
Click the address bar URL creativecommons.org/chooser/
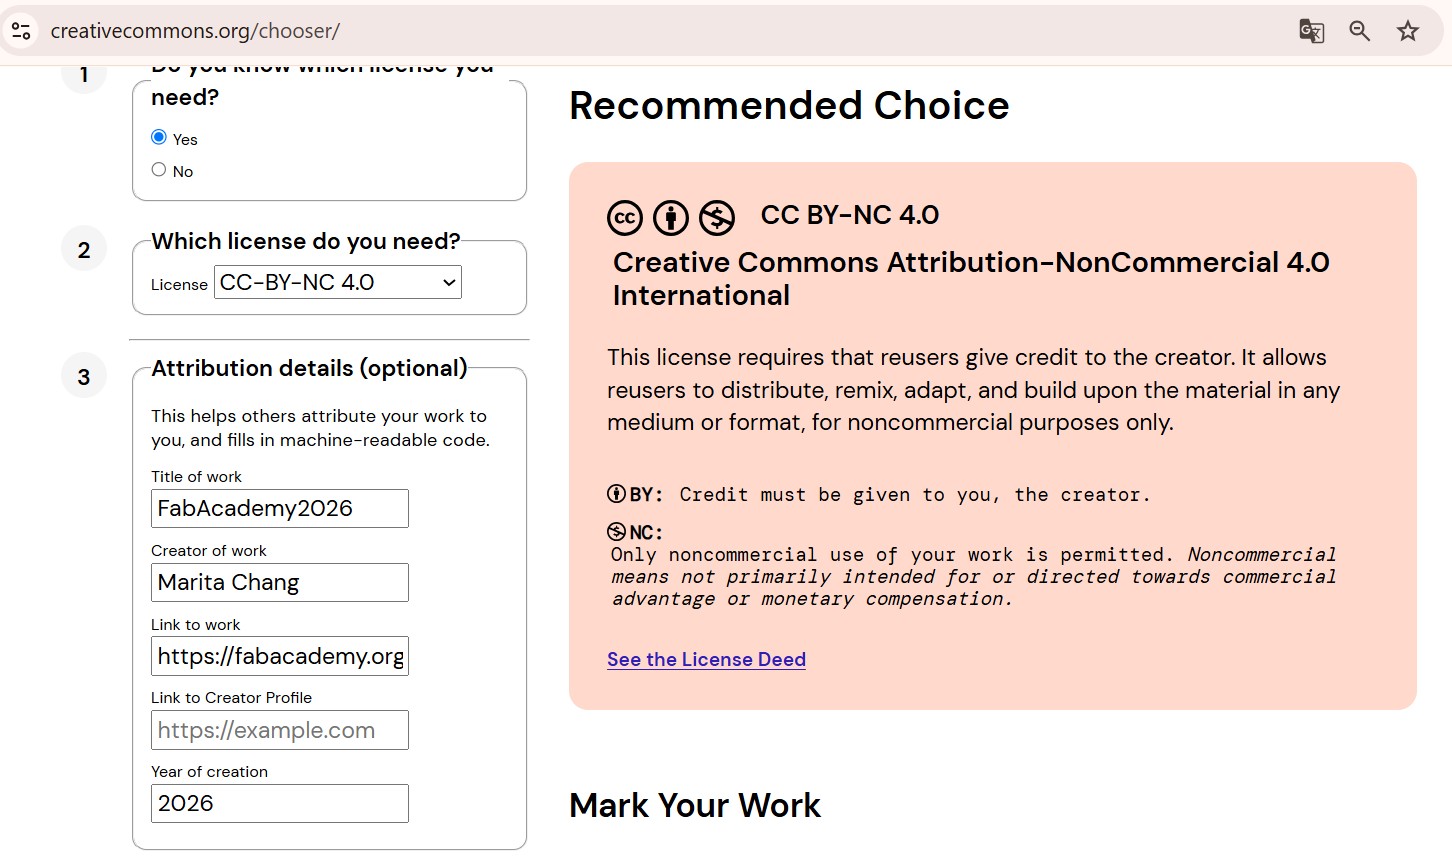pyautogui.click(x=195, y=31)
